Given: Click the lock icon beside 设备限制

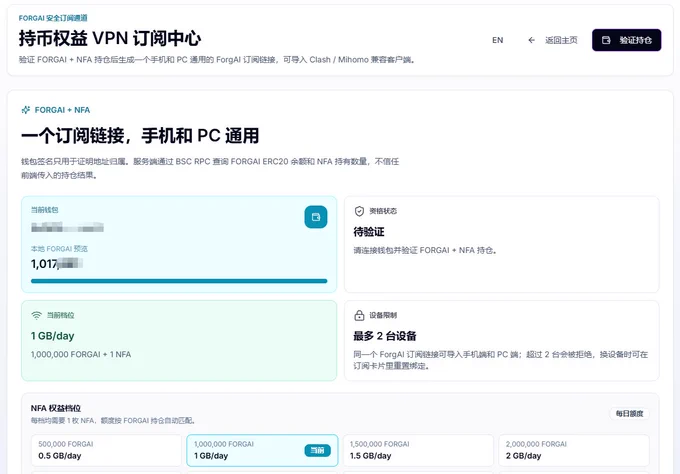Looking at the screenshot, I should (x=359, y=315).
